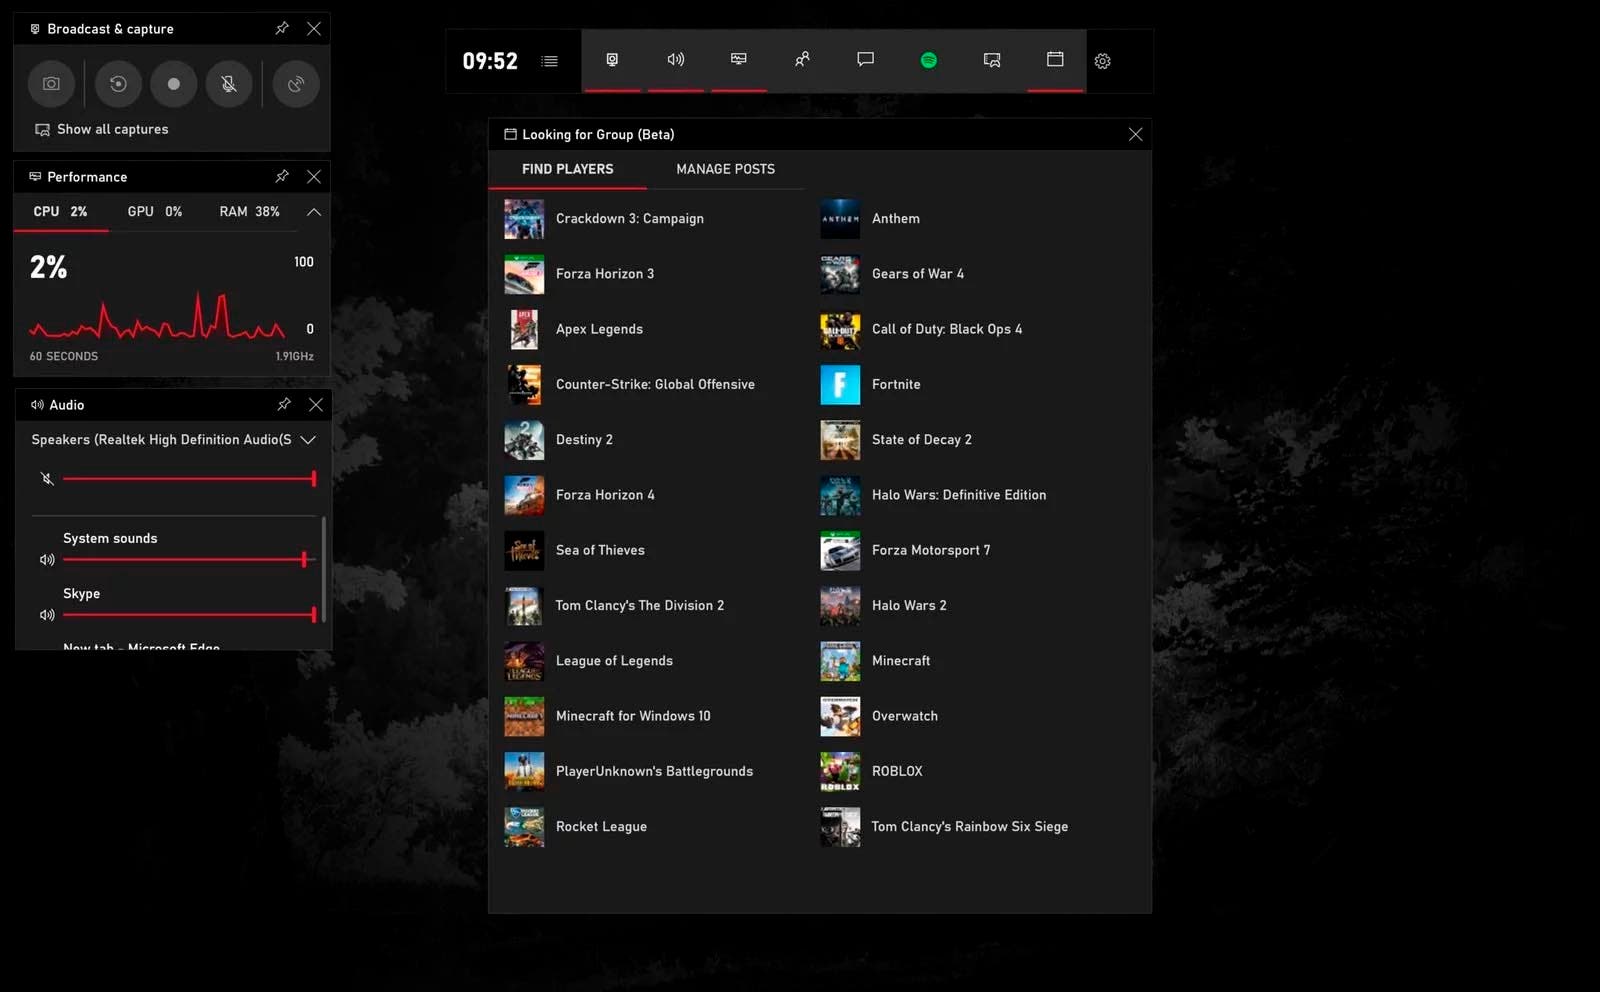This screenshot has height=992, width=1600.
Task: Open Show all captures
Action: [102, 129]
